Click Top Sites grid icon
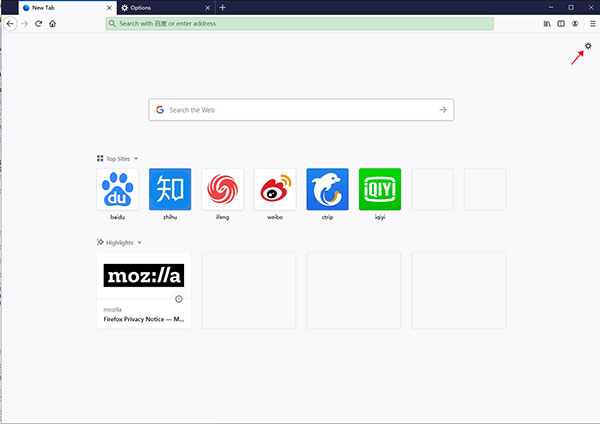 pyautogui.click(x=100, y=158)
